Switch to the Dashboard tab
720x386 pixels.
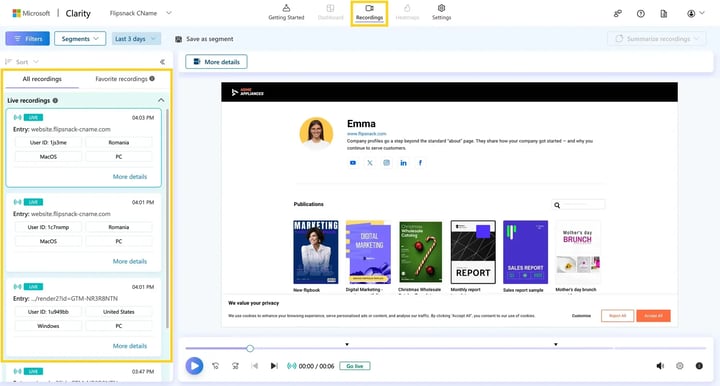(x=330, y=12)
